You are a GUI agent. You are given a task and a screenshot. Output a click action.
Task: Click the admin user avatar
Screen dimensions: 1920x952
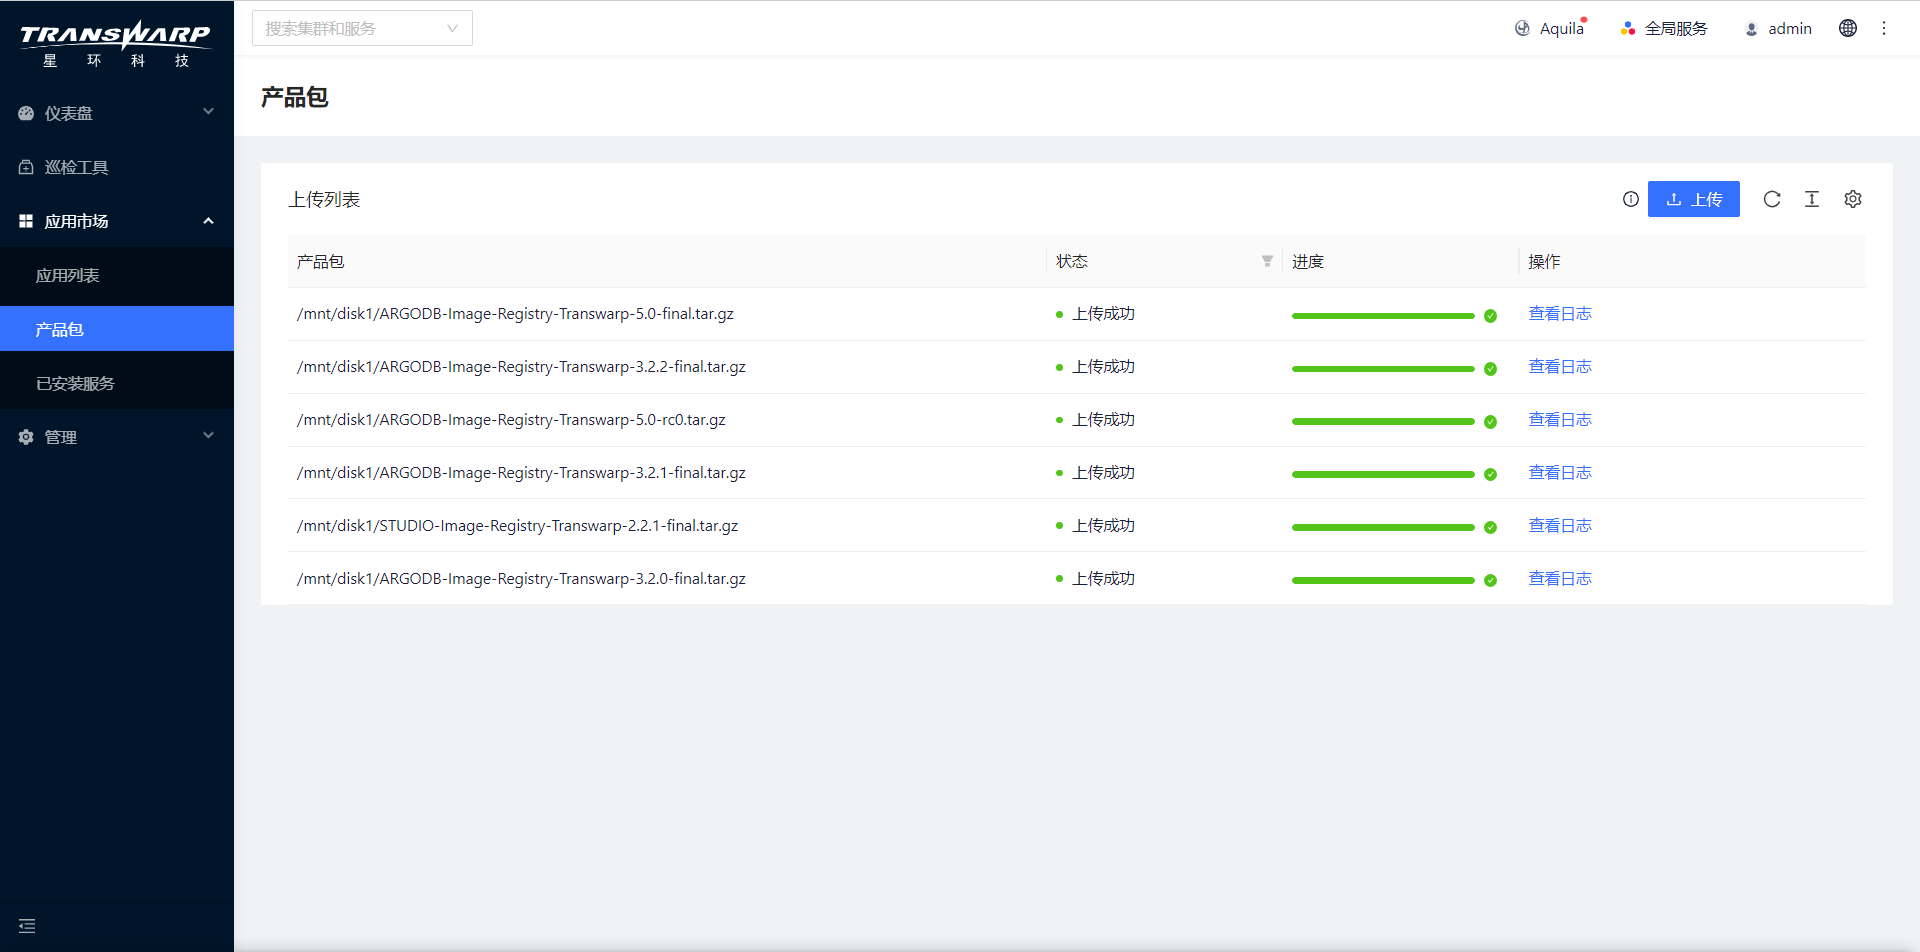coord(1751,29)
